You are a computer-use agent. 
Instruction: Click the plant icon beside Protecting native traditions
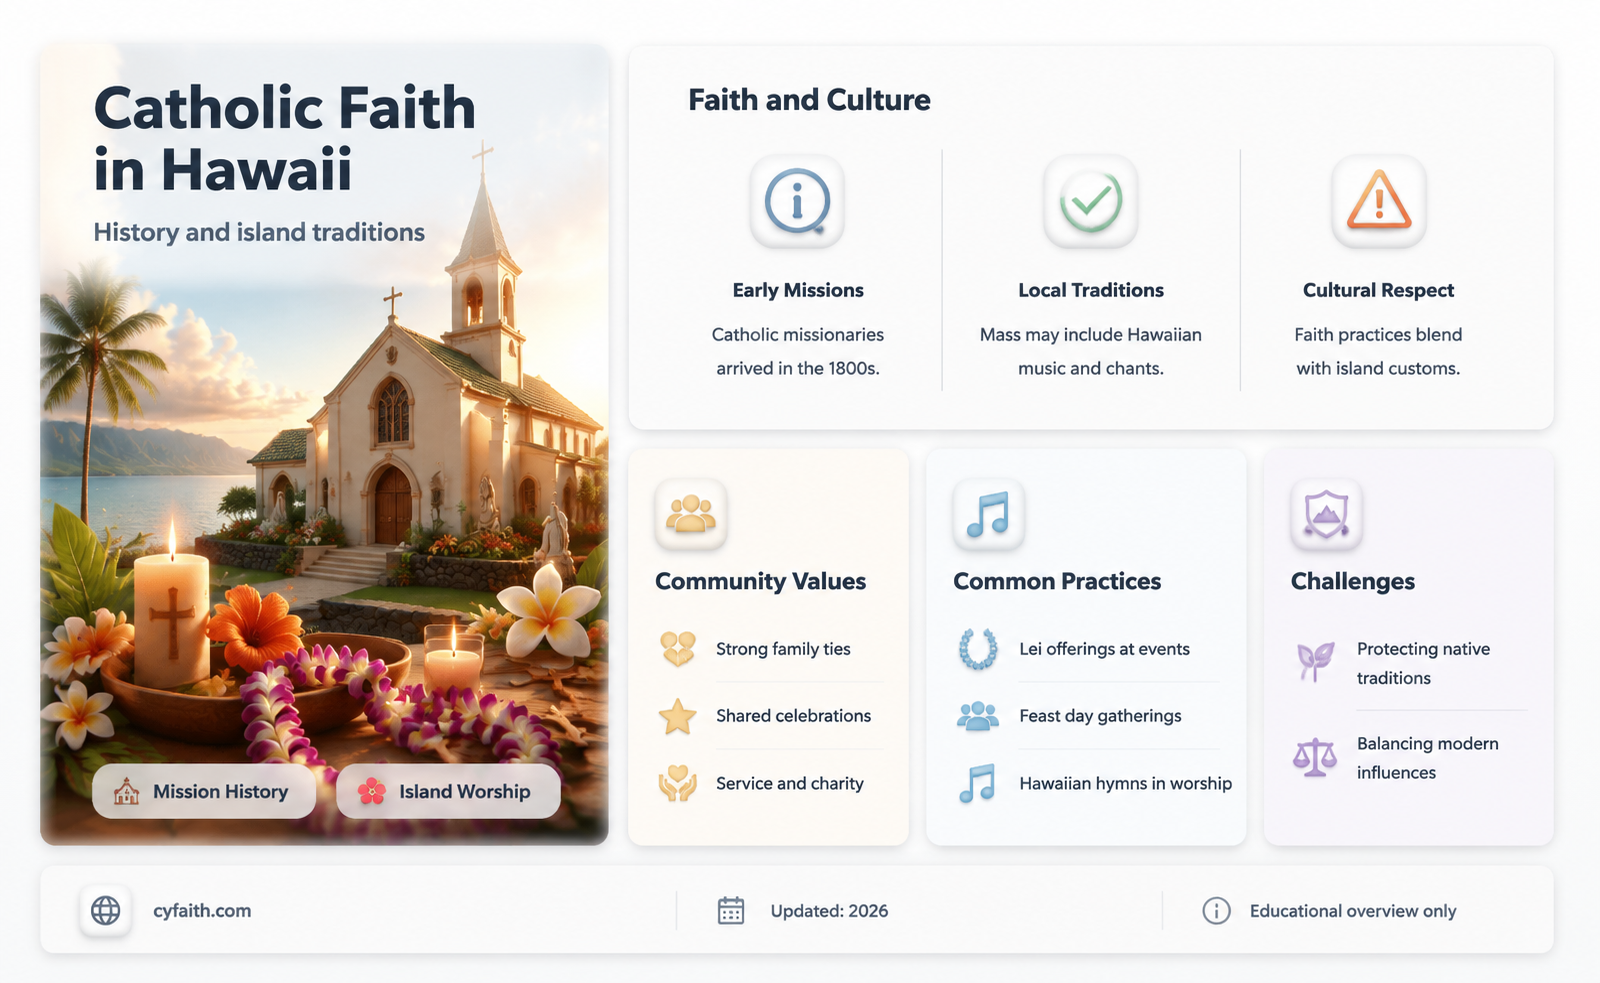click(1315, 662)
